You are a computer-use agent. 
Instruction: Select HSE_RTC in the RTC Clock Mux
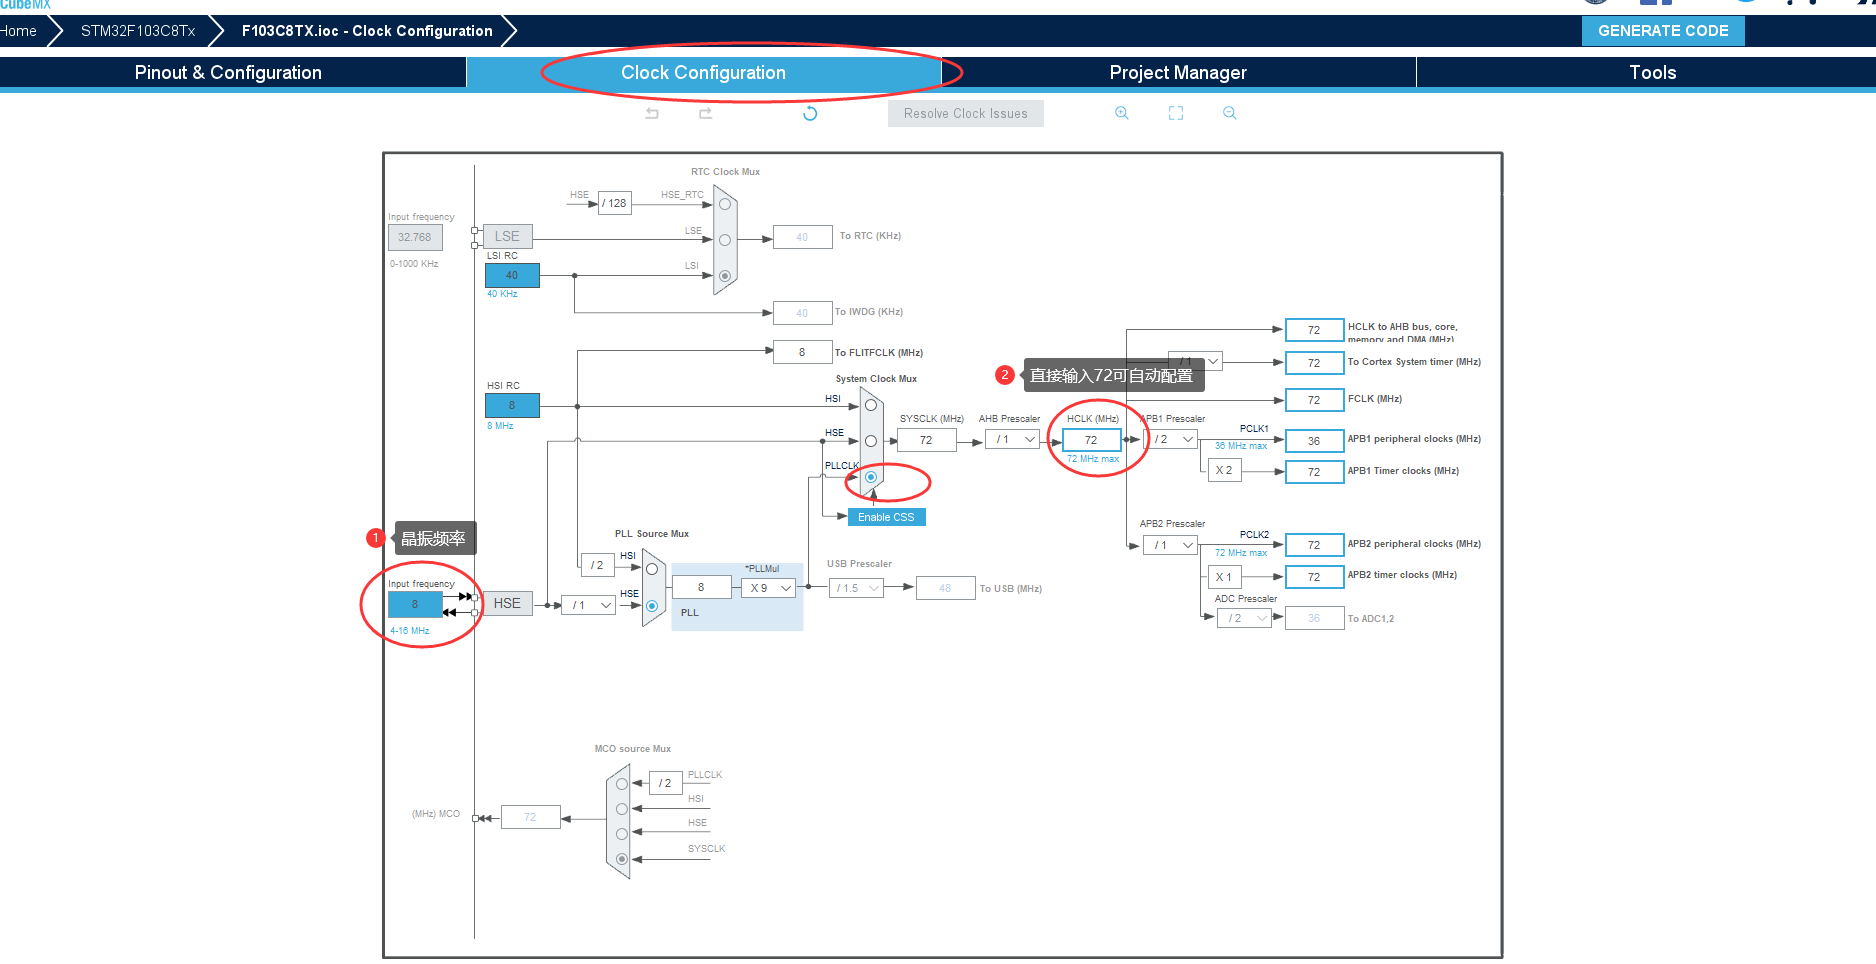click(x=725, y=204)
